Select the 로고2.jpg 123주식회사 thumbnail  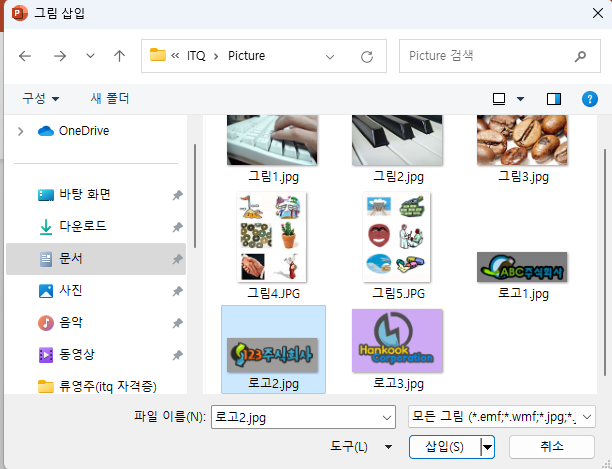(x=272, y=355)
